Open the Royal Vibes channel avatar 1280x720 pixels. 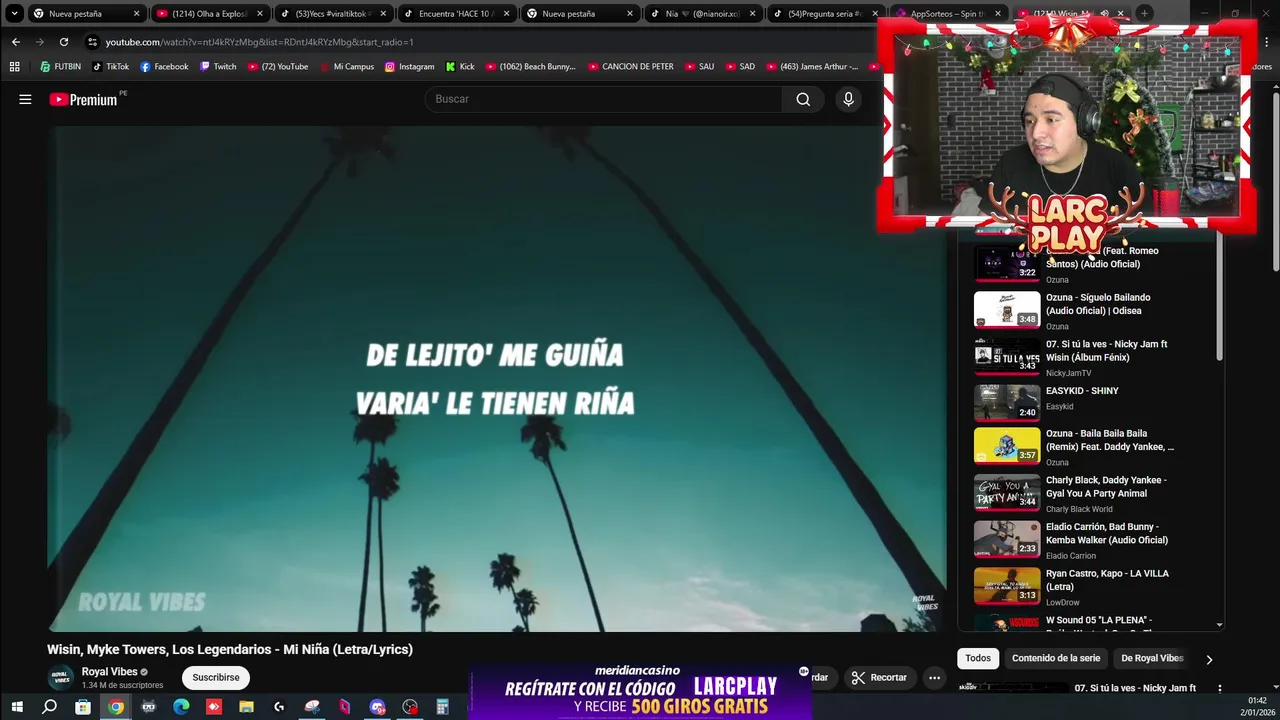61,677
